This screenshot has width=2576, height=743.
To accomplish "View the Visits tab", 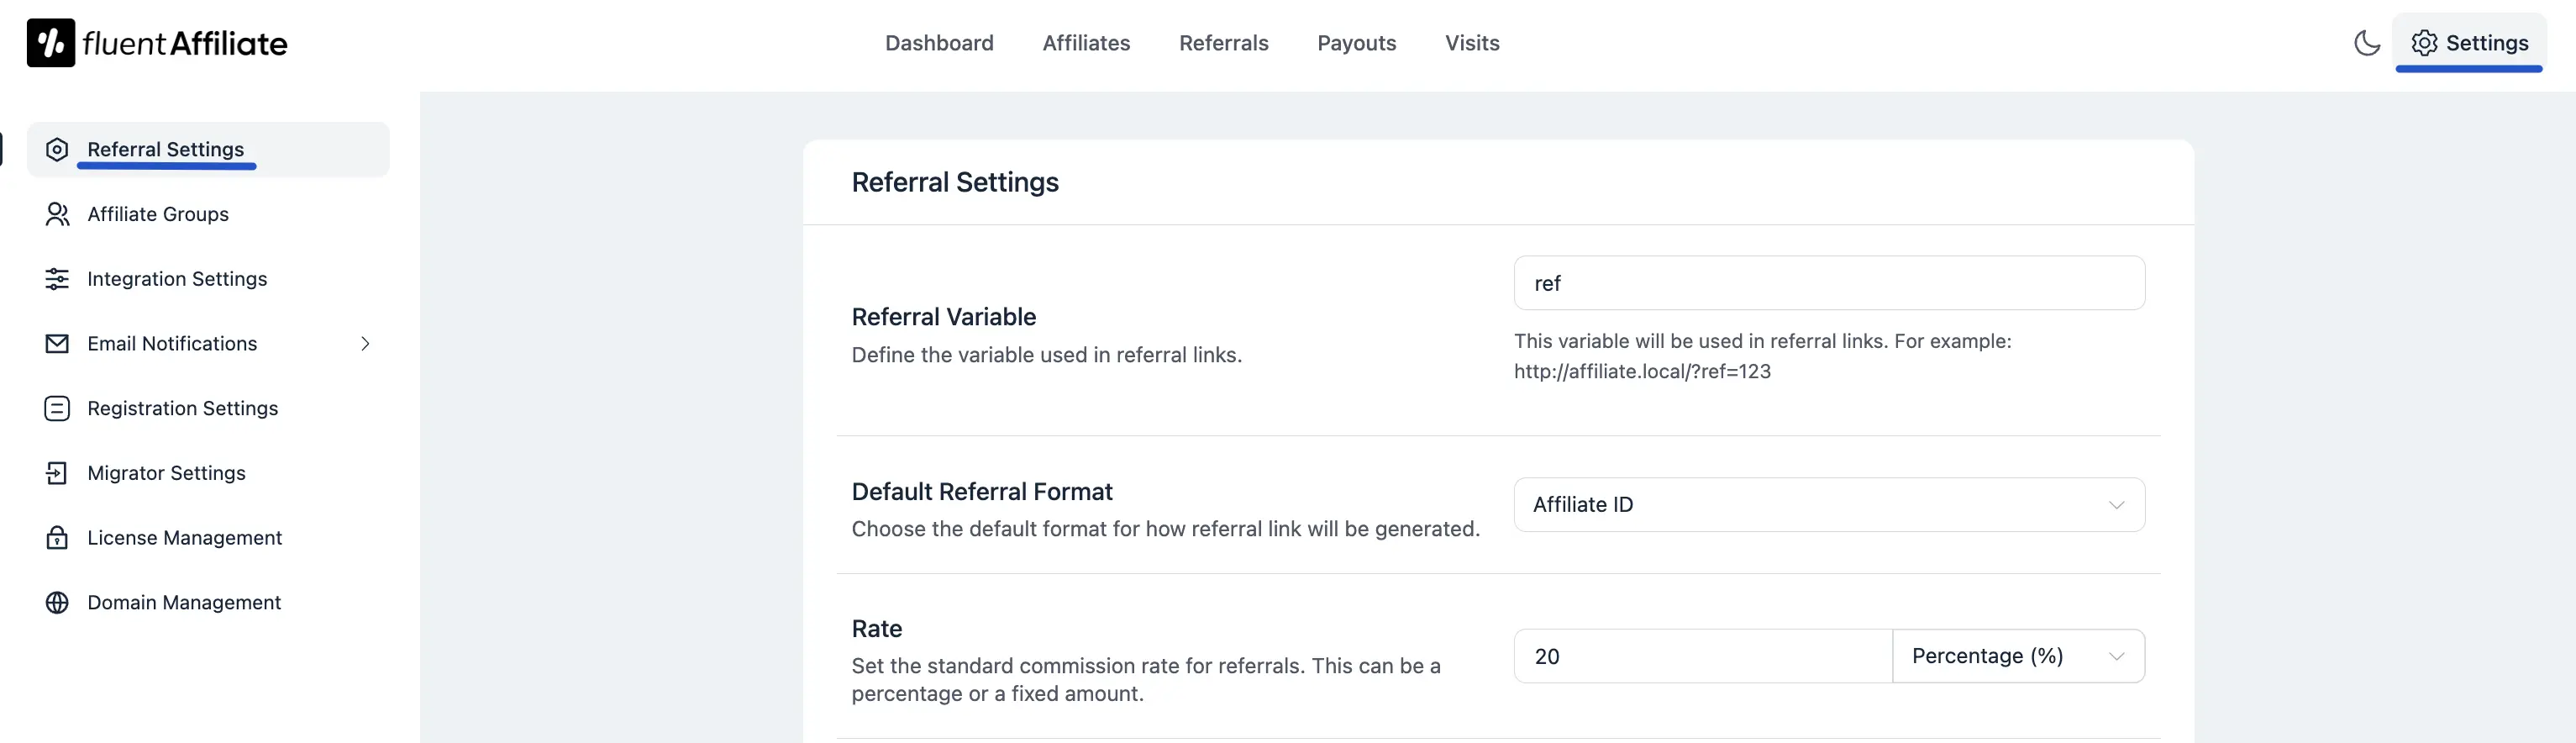I will (1472, 43).
